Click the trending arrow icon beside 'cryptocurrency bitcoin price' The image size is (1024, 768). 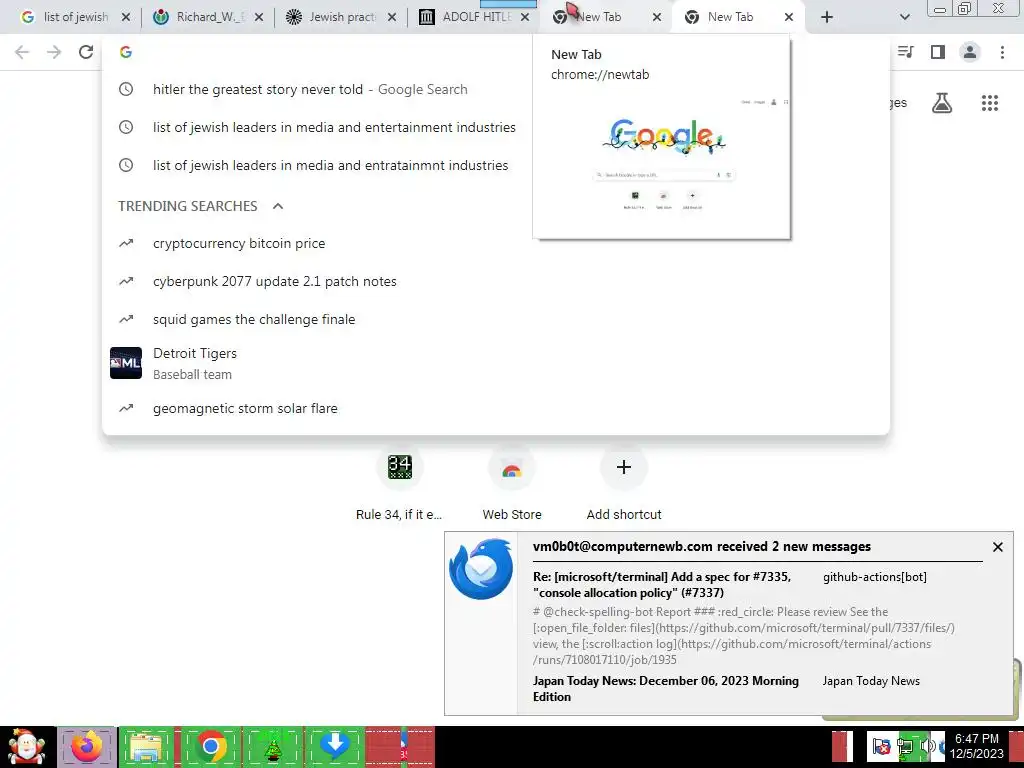point(126,244)
